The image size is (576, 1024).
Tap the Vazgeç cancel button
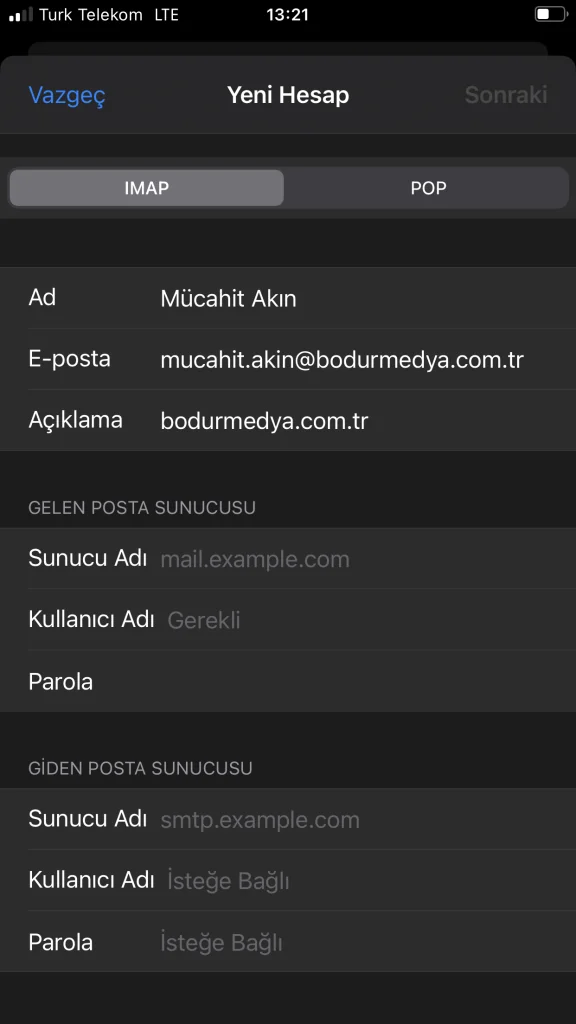point(67,95)
